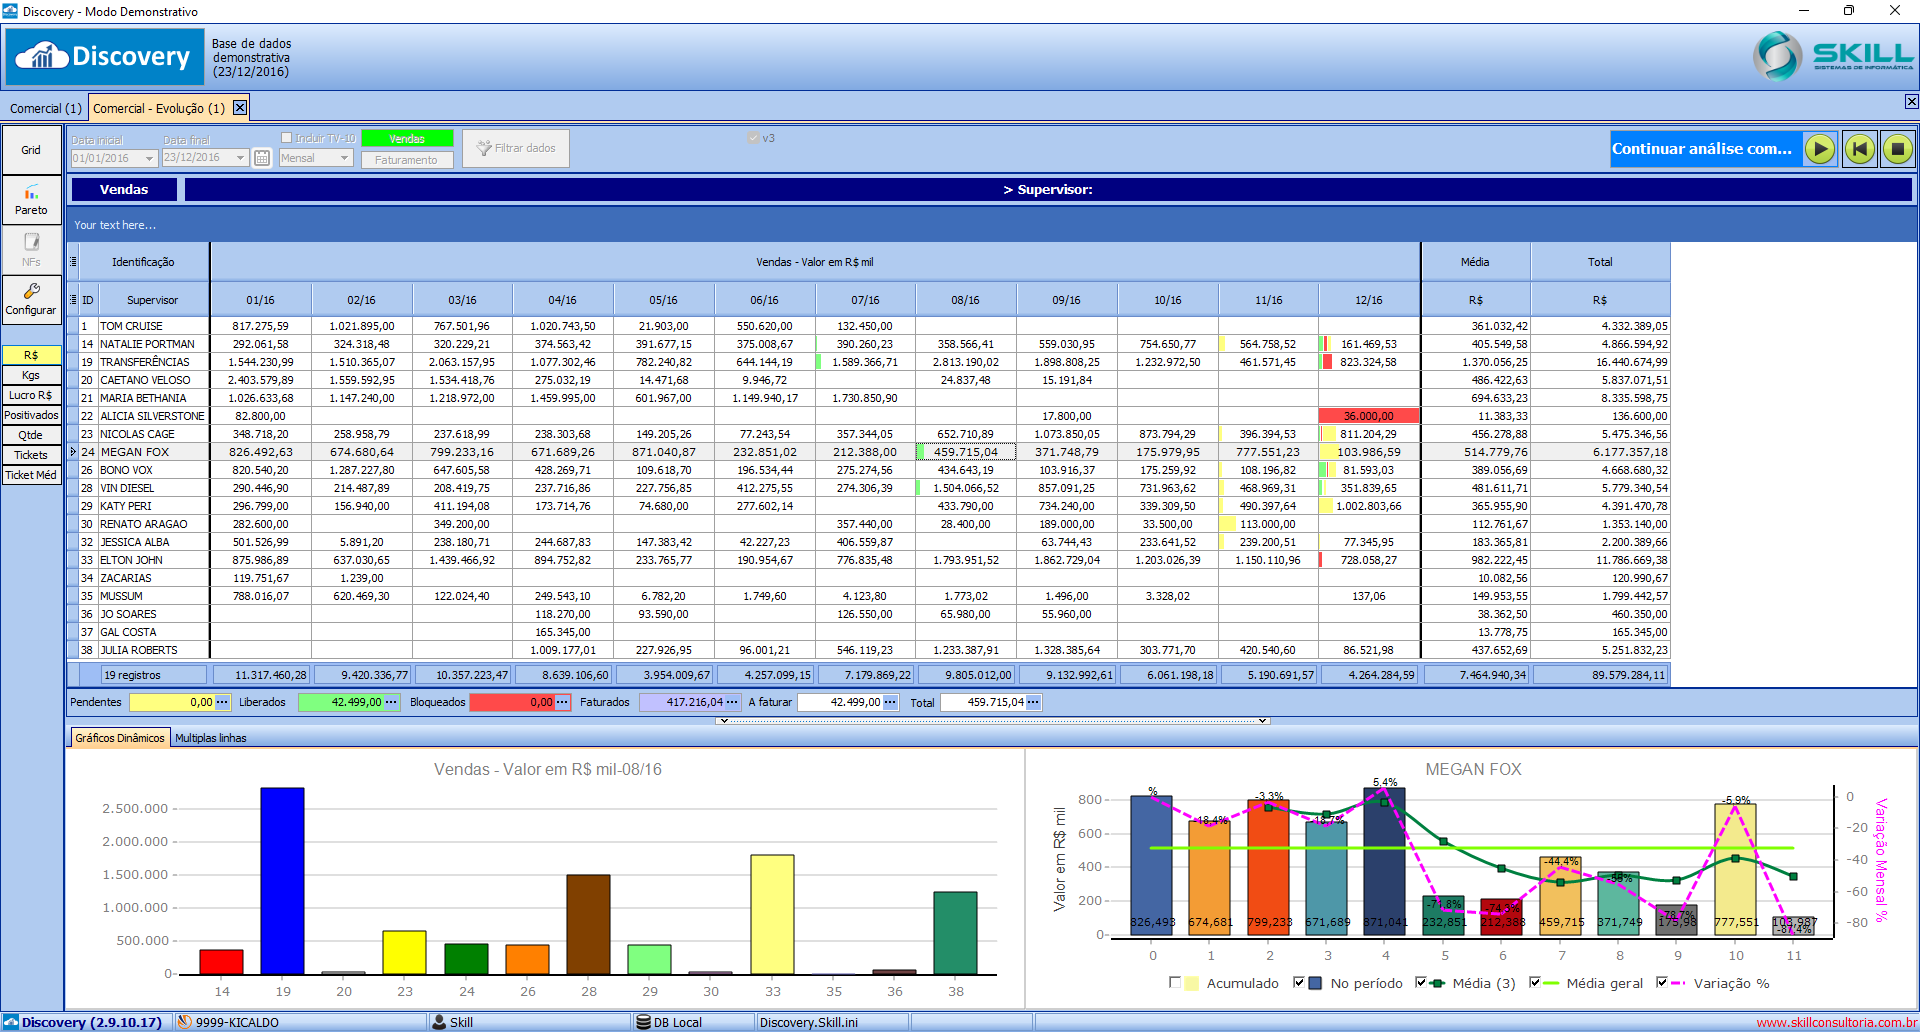Click the DB Local database icon

point(643,1022)
